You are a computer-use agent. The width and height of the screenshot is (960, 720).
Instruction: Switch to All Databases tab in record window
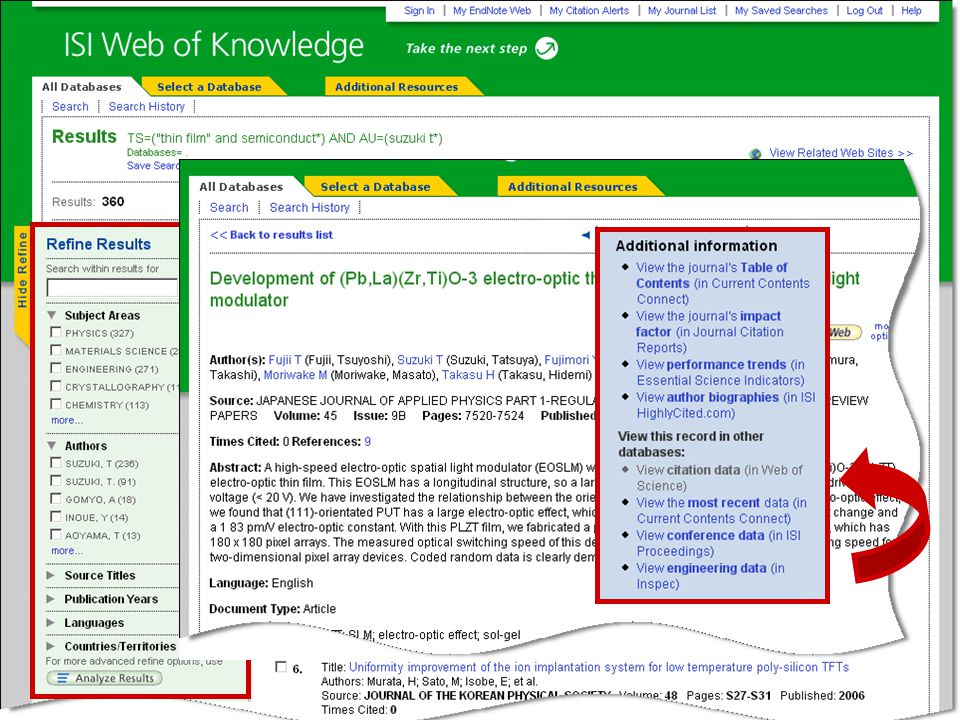coord(241,187)
